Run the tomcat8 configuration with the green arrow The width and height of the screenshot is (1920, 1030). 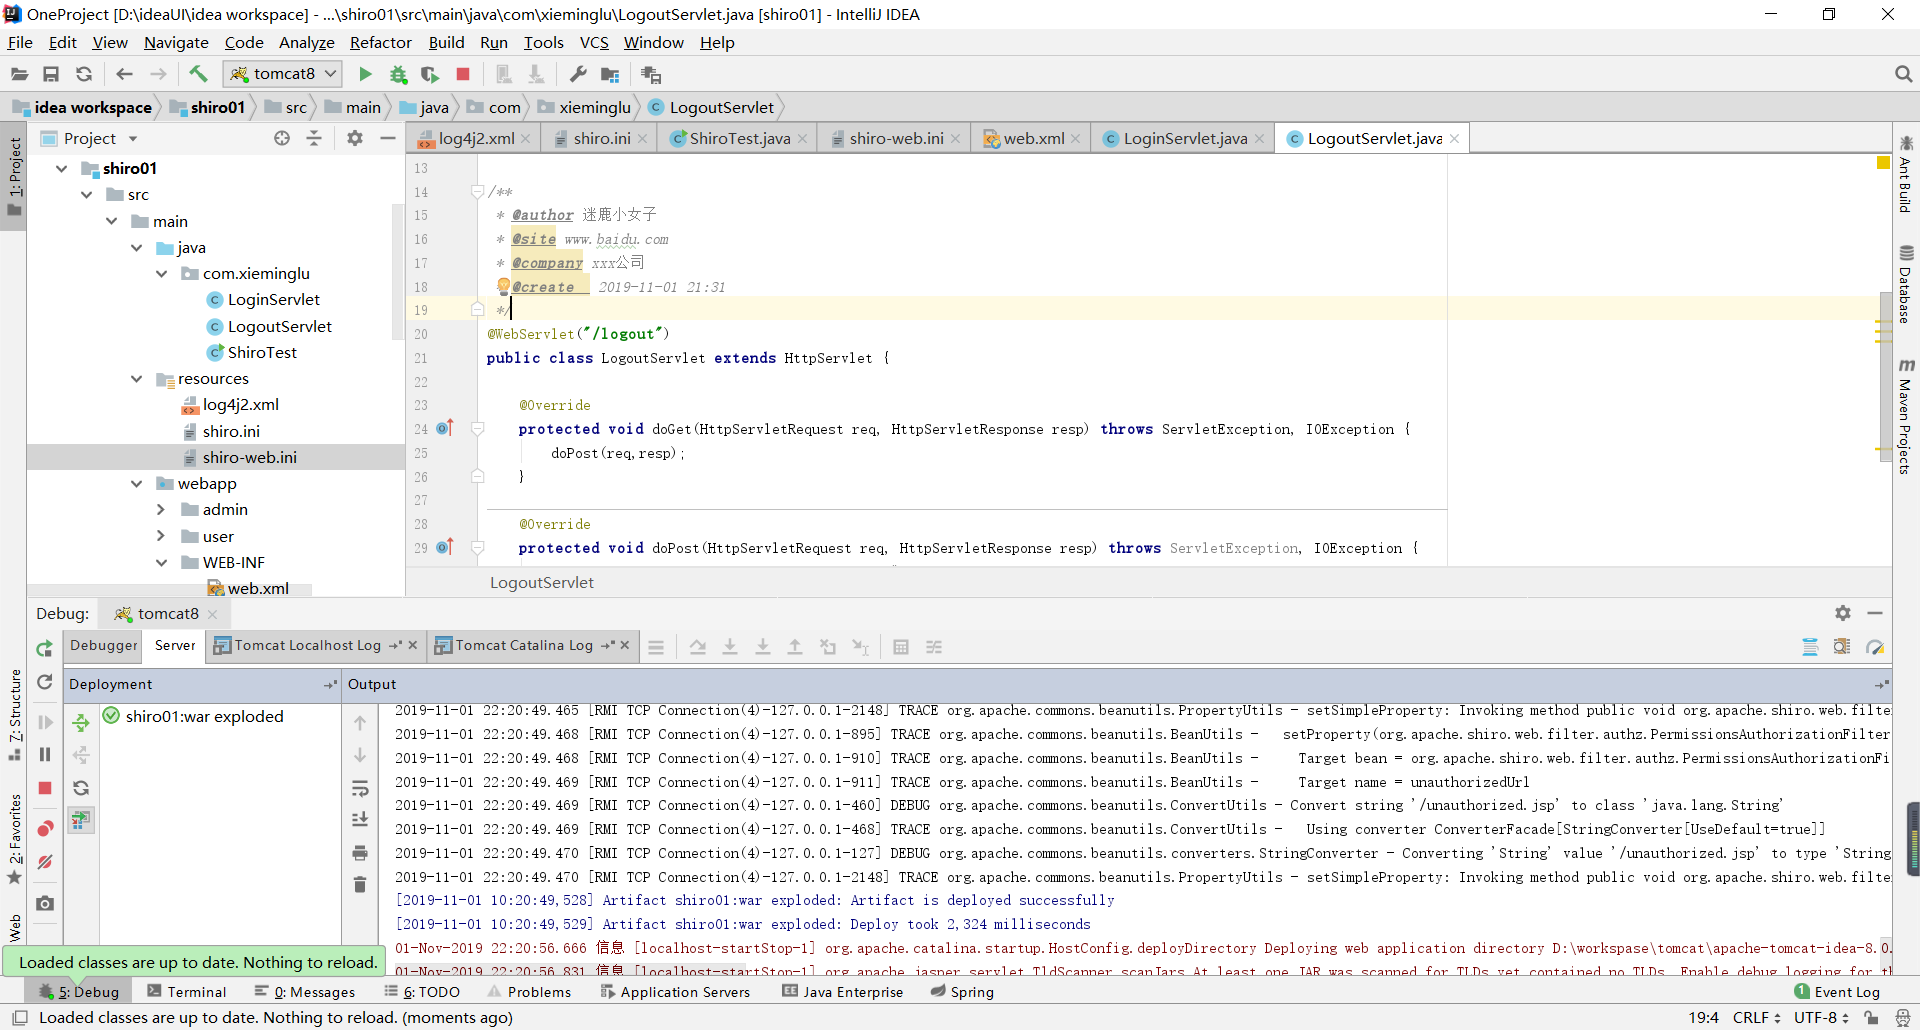pyautogui.click(x=365, y=73)
